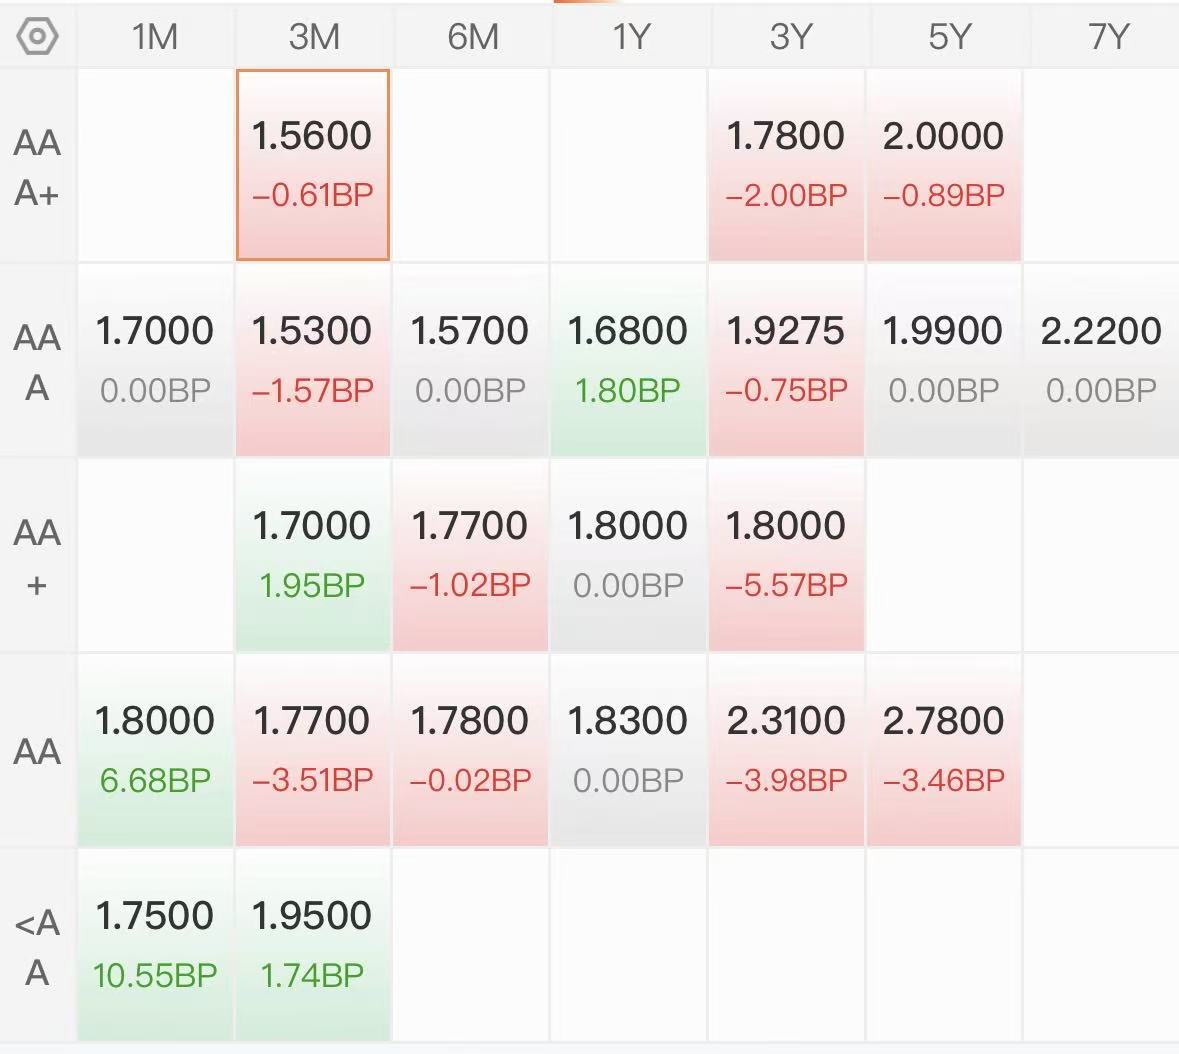Open the highlighted AAA+ 3M cell 1.5600
This screenshot has height=1054, width=1179.
313,164
